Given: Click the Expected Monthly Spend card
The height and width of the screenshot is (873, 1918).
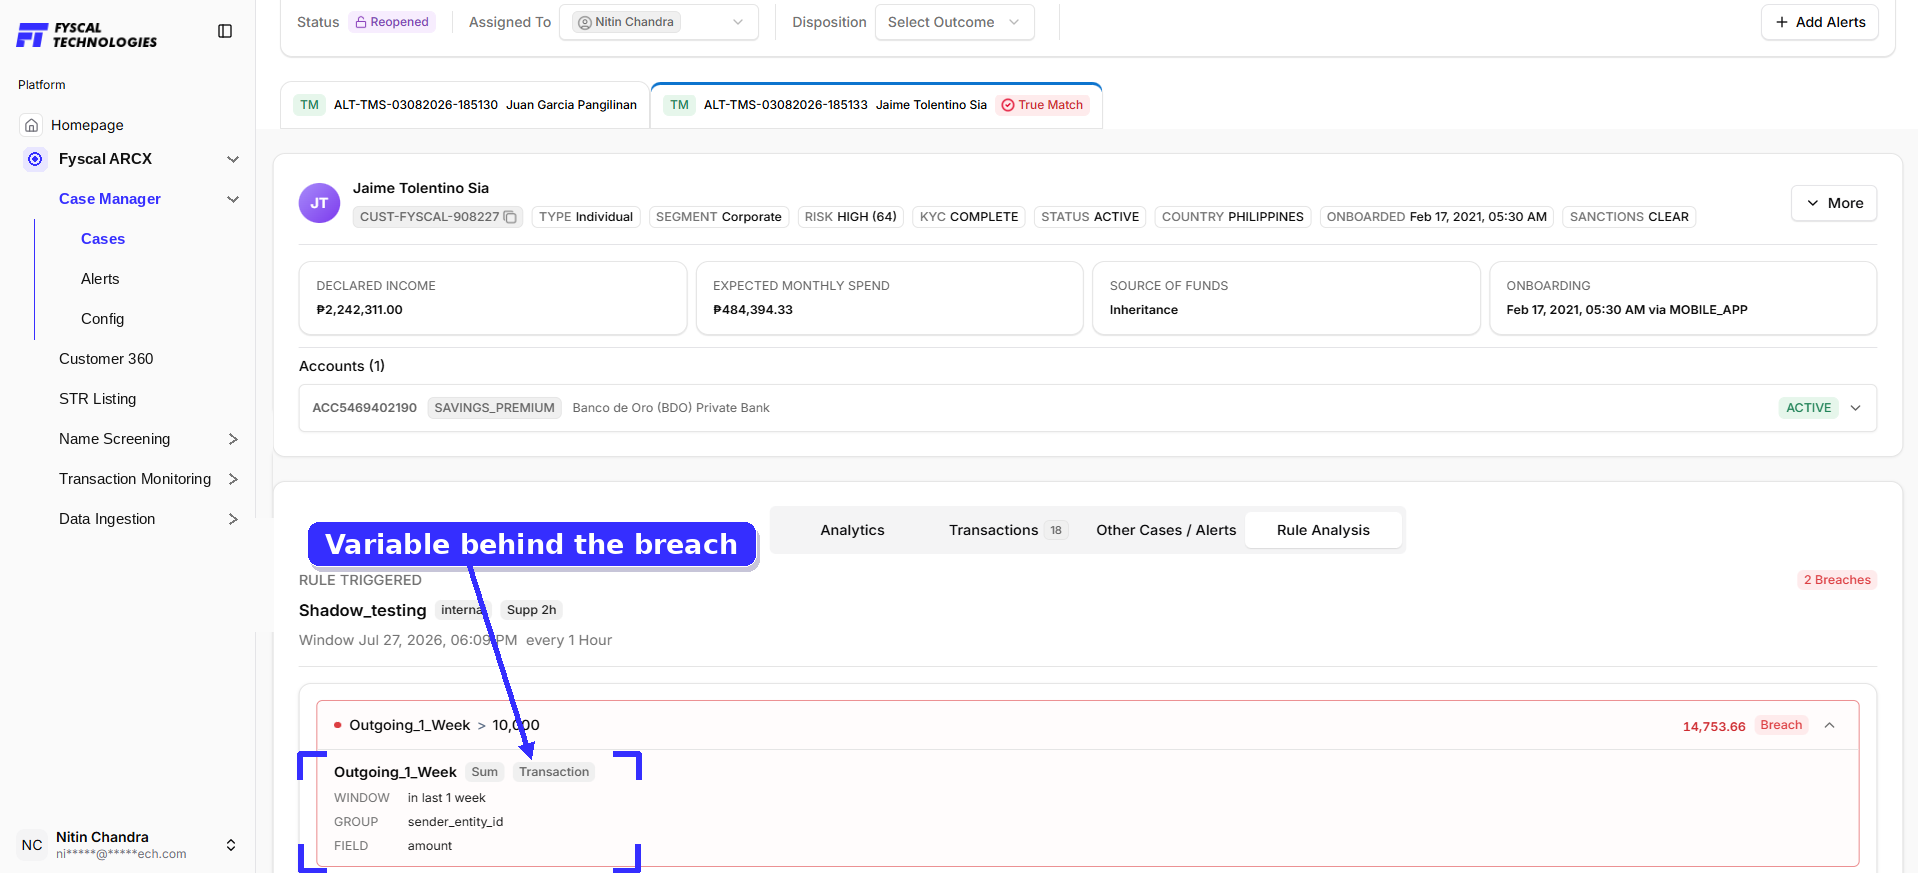Looking at the screenshot, I should pos(890,298).
